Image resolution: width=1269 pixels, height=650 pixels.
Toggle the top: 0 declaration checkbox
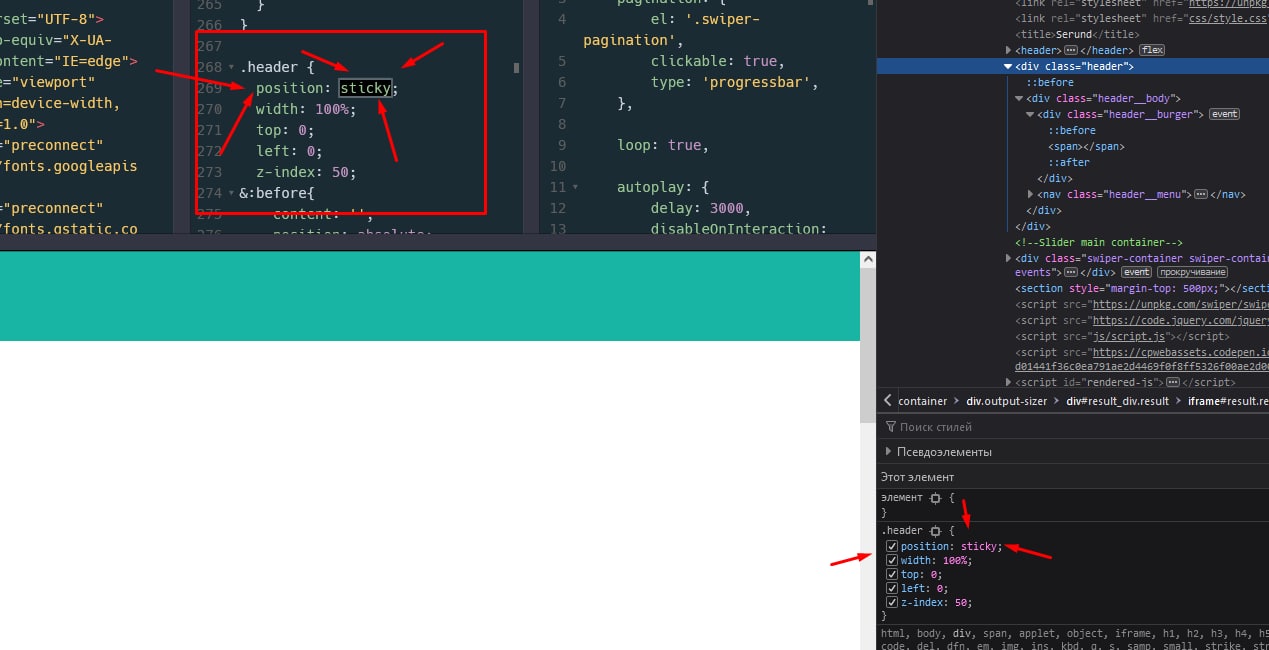[x=892, y=574]
